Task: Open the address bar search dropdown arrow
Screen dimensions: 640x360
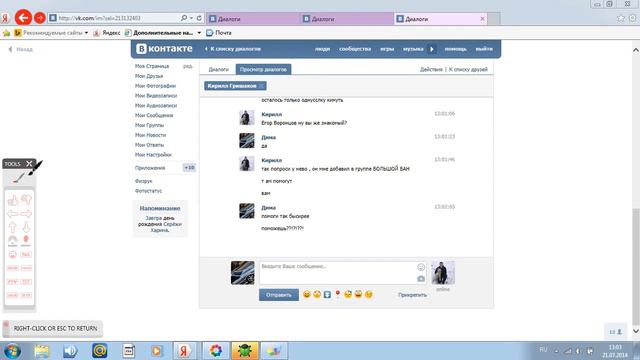Action: pyautogui.click(x=191, y=18)
